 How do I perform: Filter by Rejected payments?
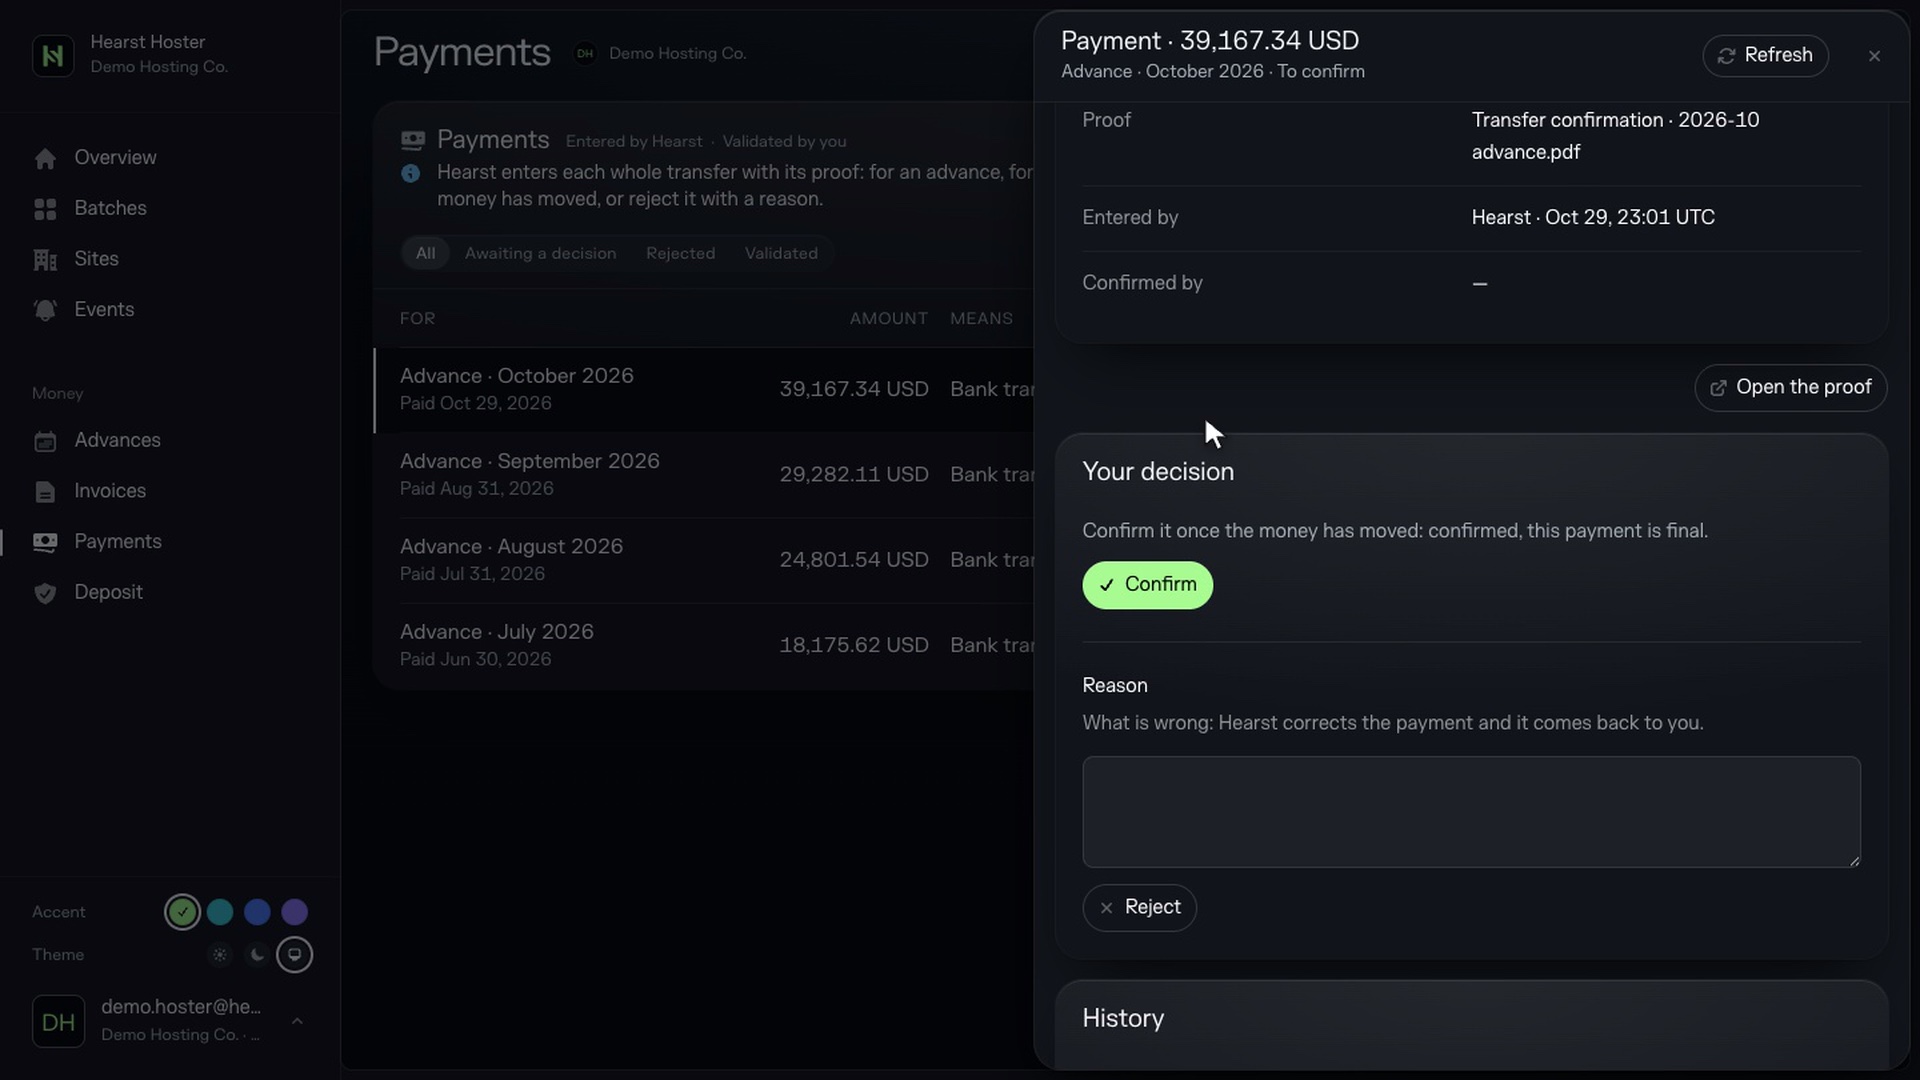[x=680, y=253]
